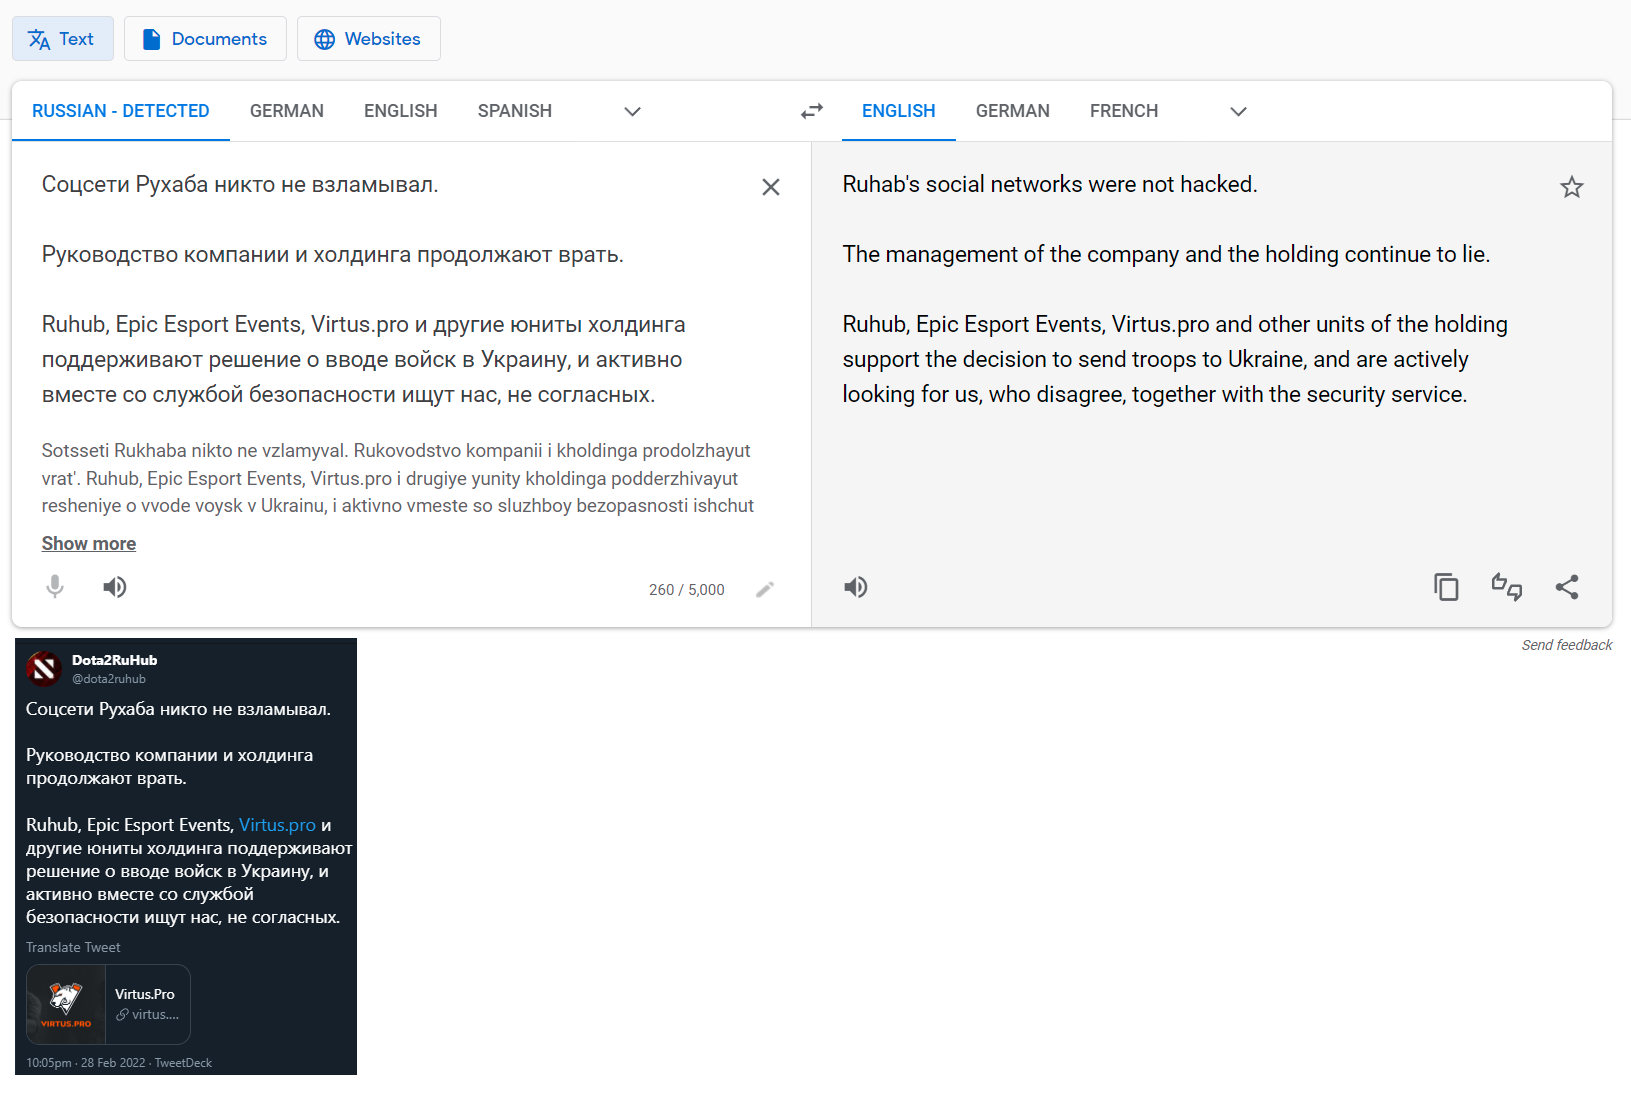Swap source and target languages
The image size is (1631, 1101).
coord(812,111)
